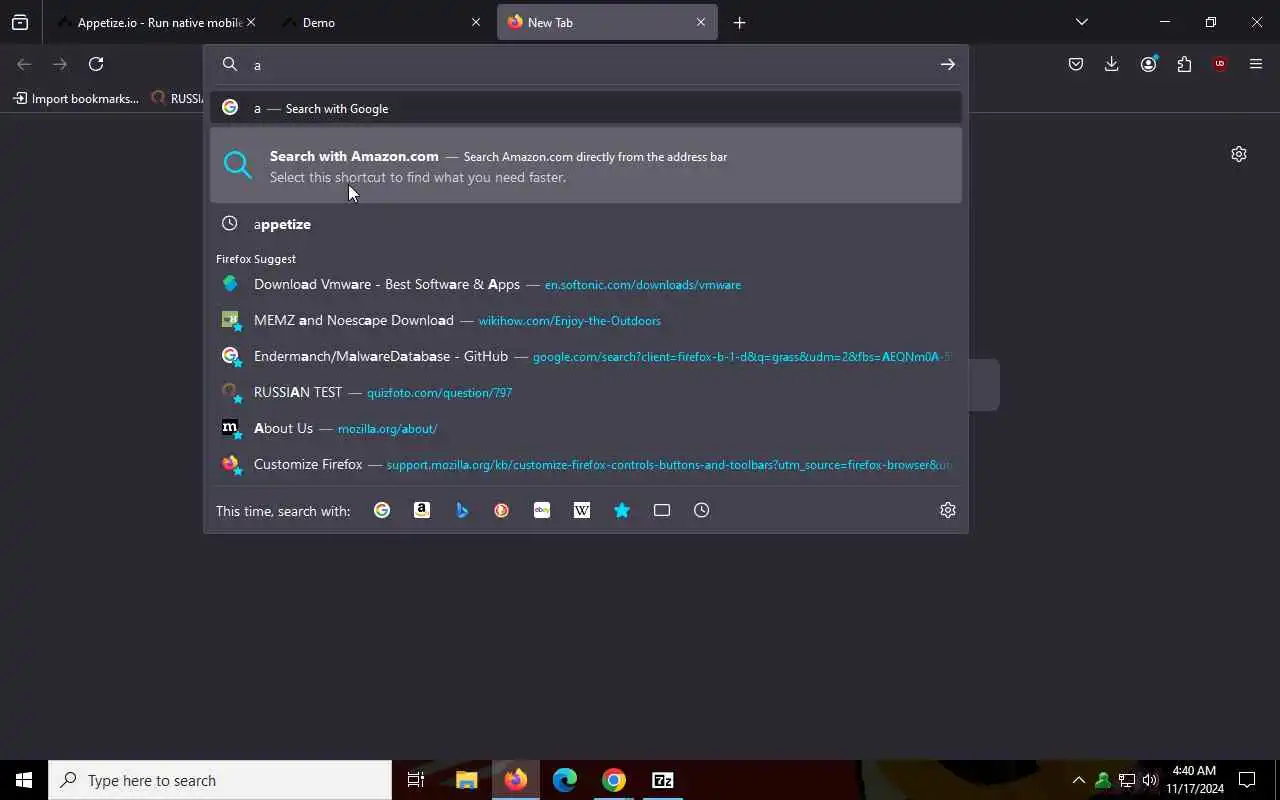Open Task View on taskbar
Screen dimensions: 1280x800
pos(416,780)
